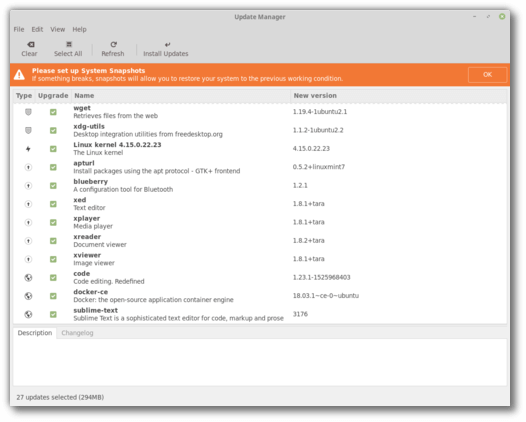Click version 1.19.4-1ubuntu2.1
The width and height of the screenshot is (526, 422).
coord(320,112)
